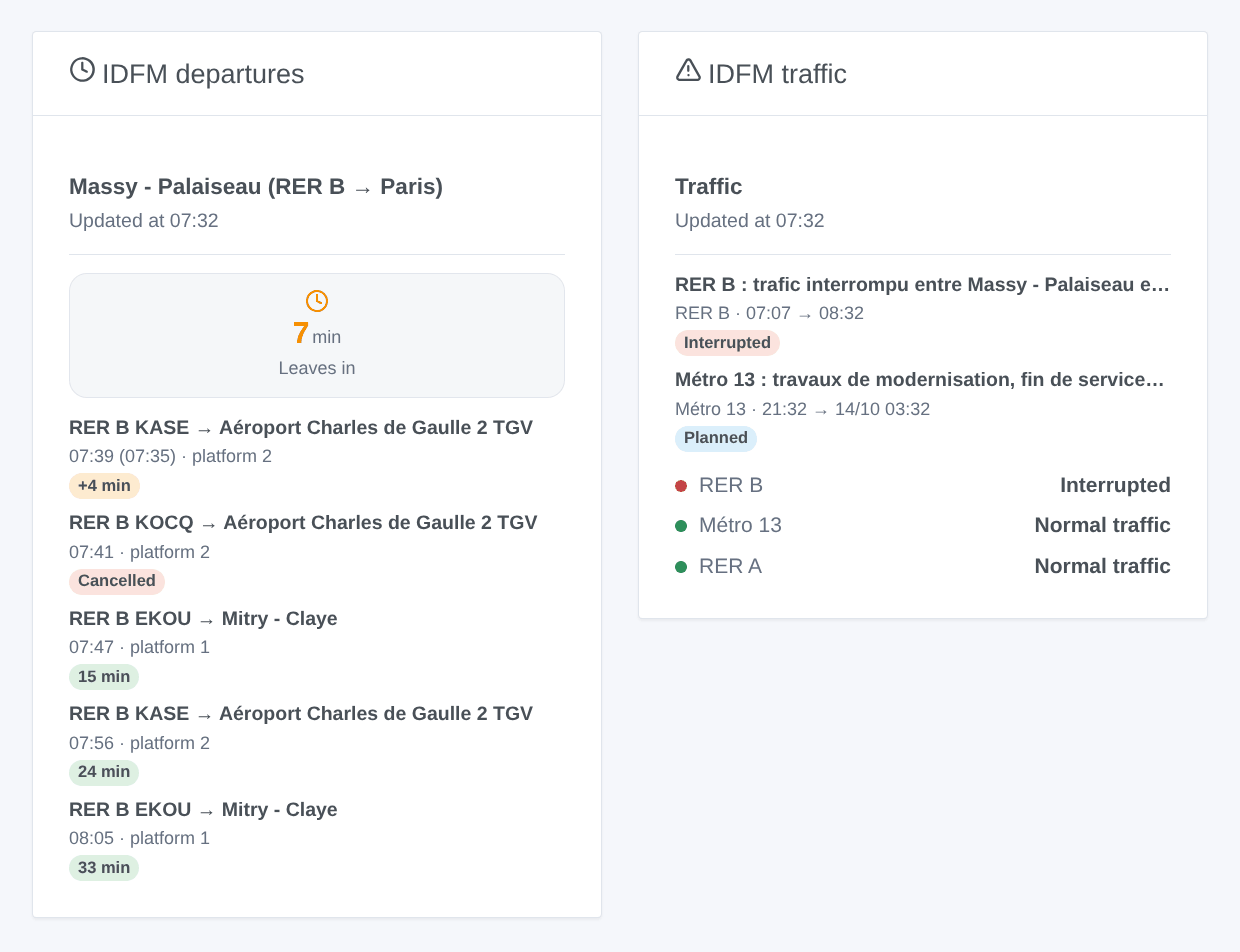Click the Métro 13 21:32 → 14/10 03:32 line

coord(802,410)
